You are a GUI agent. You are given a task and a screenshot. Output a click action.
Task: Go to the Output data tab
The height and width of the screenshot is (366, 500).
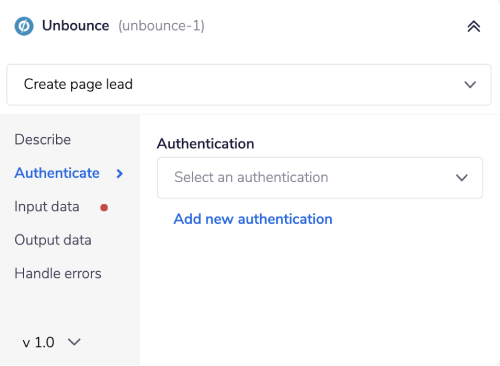(x=53, y=240)
